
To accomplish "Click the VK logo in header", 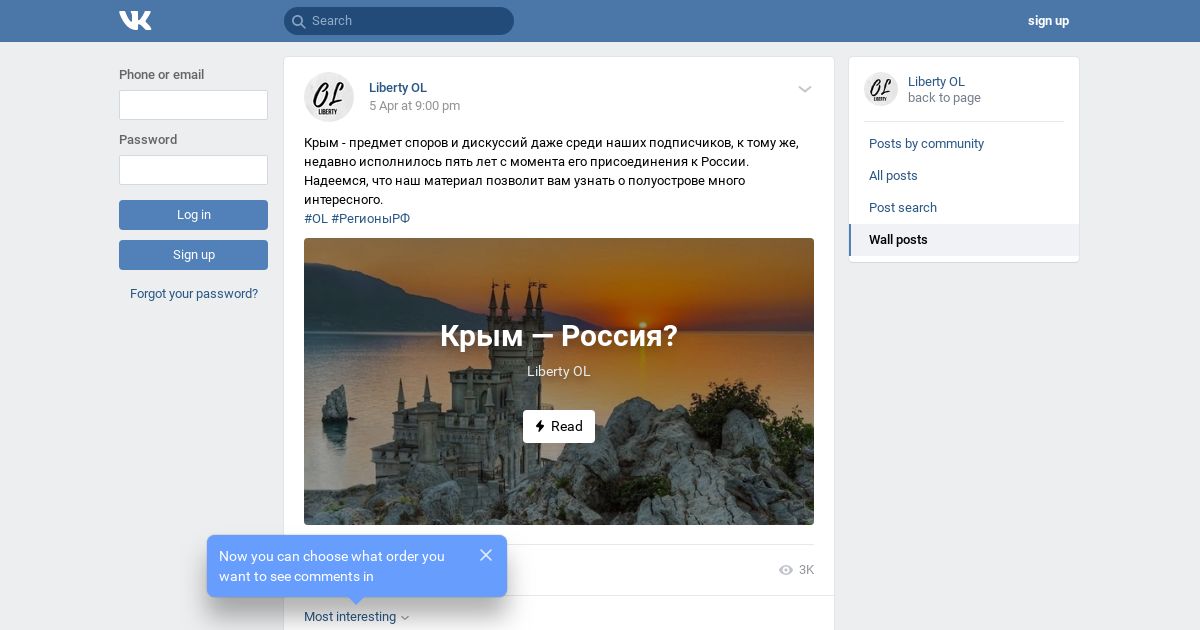I will pyautogui.click(x=135, y=20).
